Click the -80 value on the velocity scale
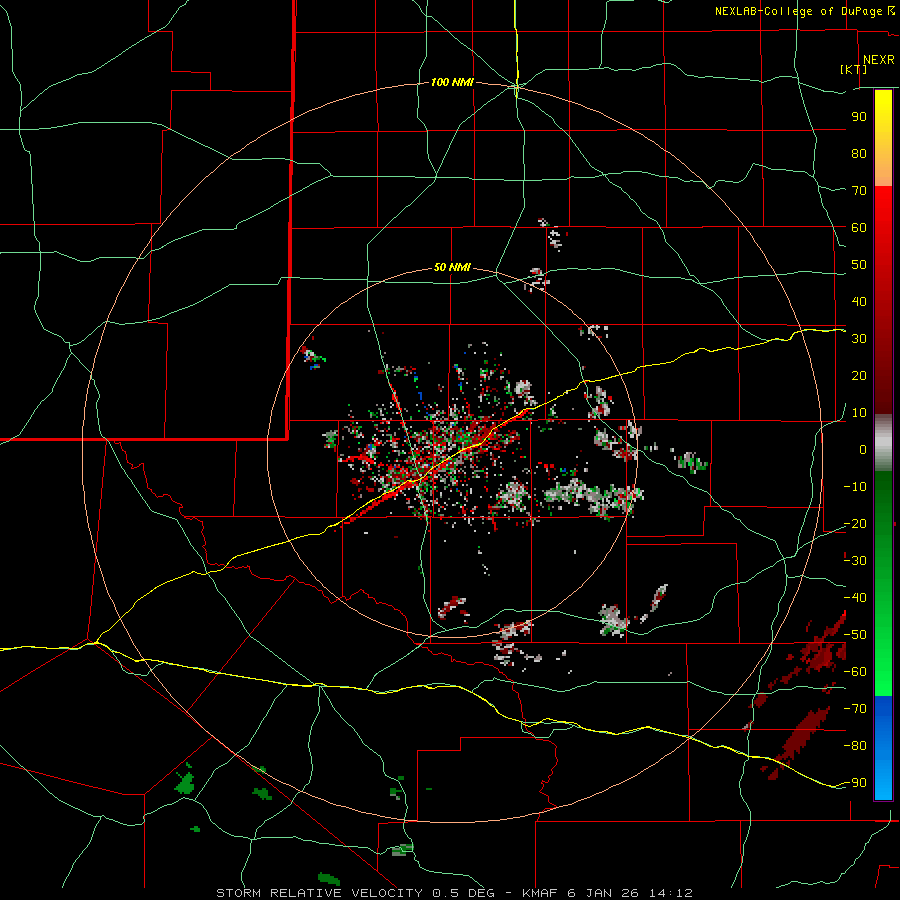Screen dimensions: 900x900 point(855,746)
